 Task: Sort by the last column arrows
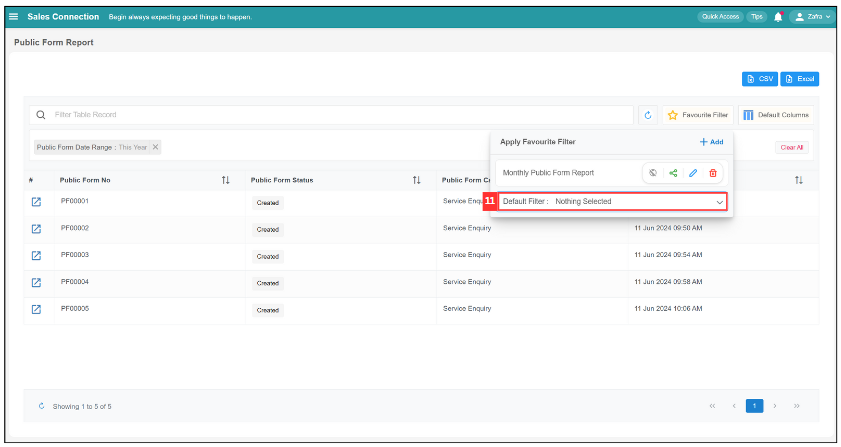click(x=799, y=180)
